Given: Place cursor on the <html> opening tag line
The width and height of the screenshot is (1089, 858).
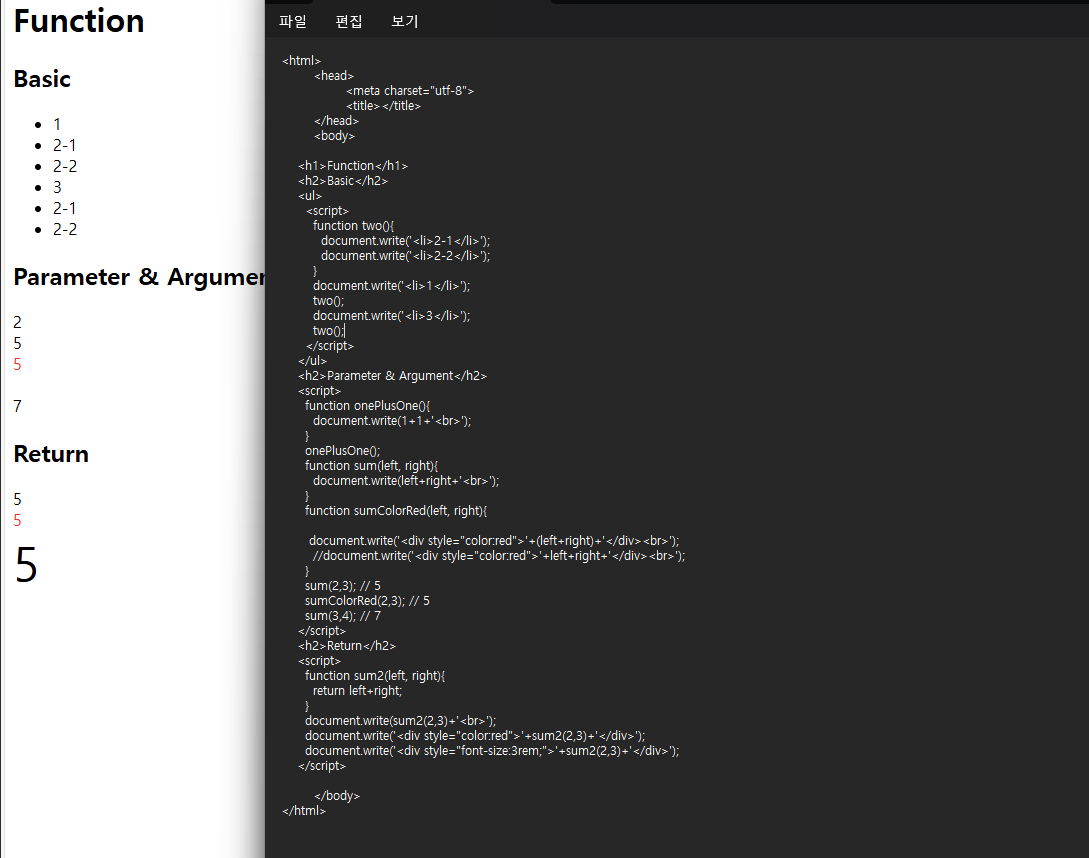Looking at the screenshot, I should (301, 60).
